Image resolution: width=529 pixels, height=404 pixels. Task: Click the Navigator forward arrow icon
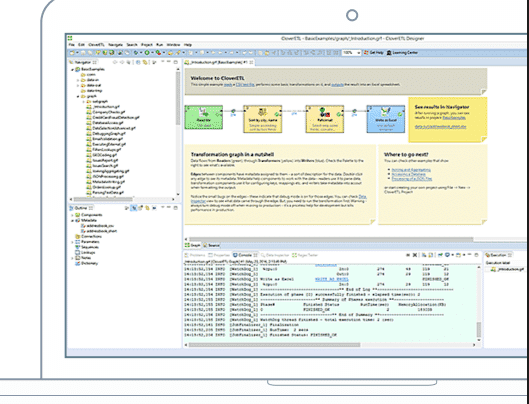click(x=122, y=62)
